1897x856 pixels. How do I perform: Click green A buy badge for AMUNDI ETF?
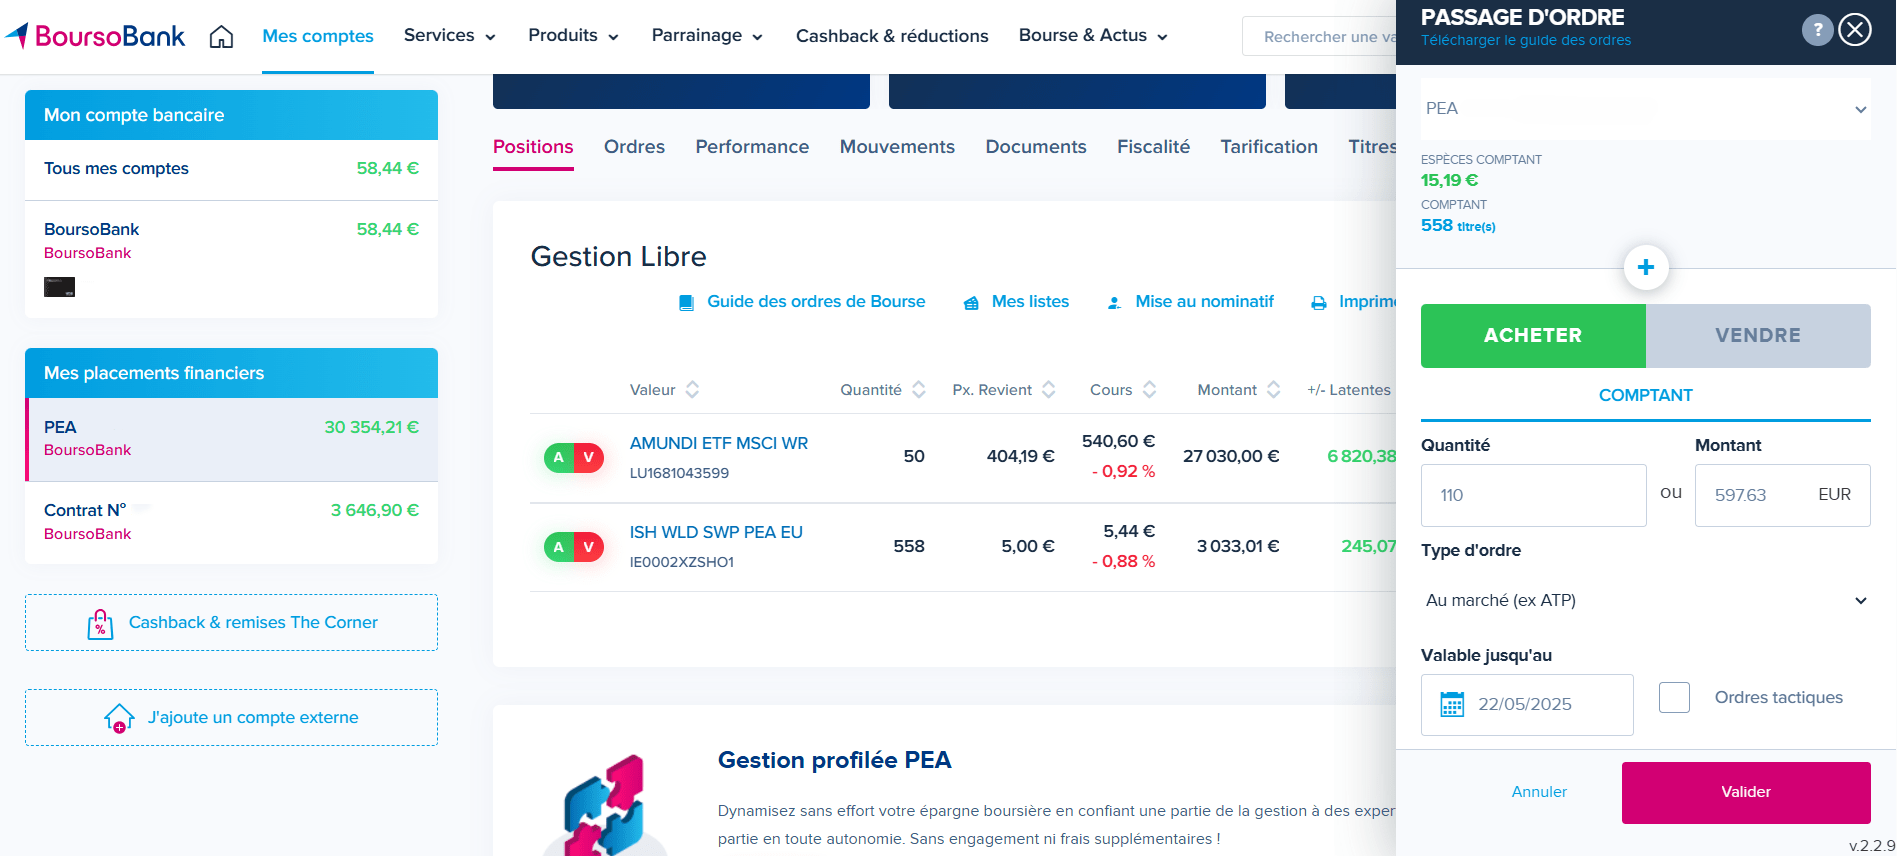(x=559, y=458)
